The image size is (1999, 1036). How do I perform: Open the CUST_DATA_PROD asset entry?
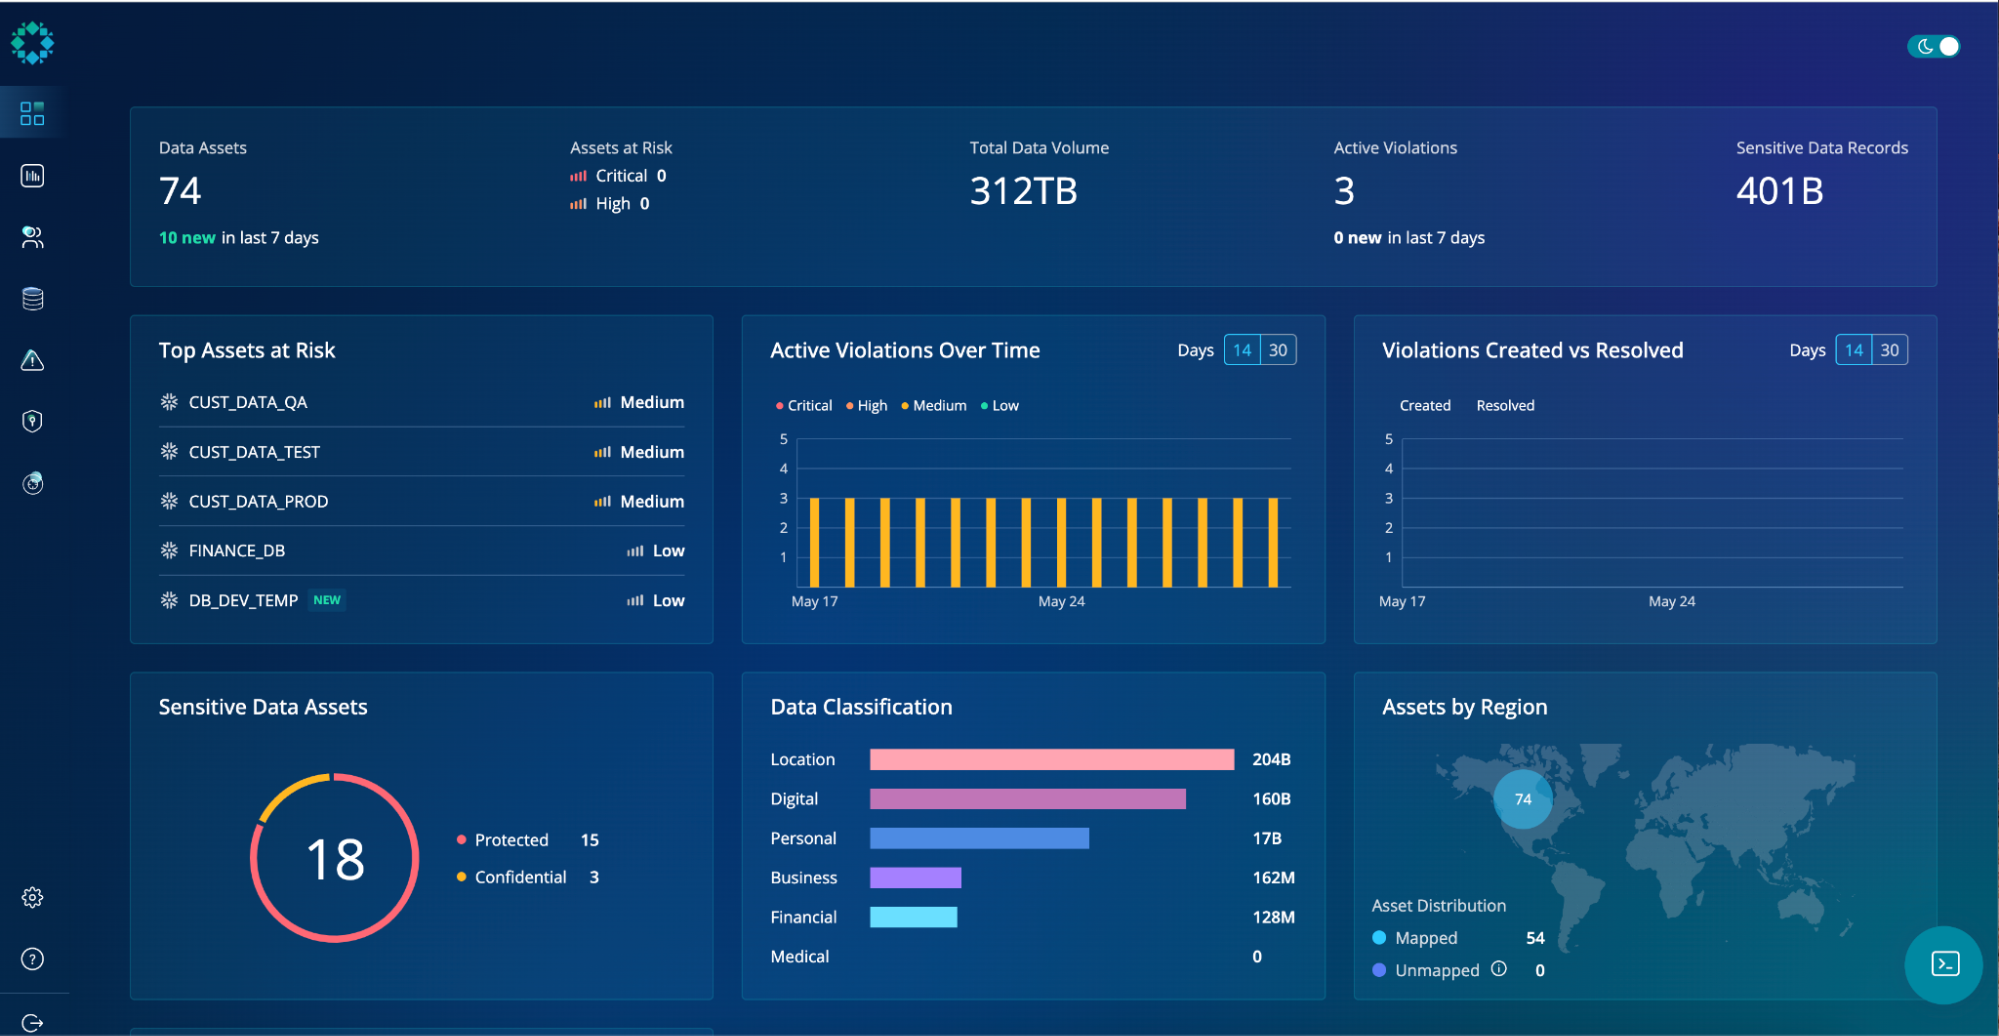259,501
